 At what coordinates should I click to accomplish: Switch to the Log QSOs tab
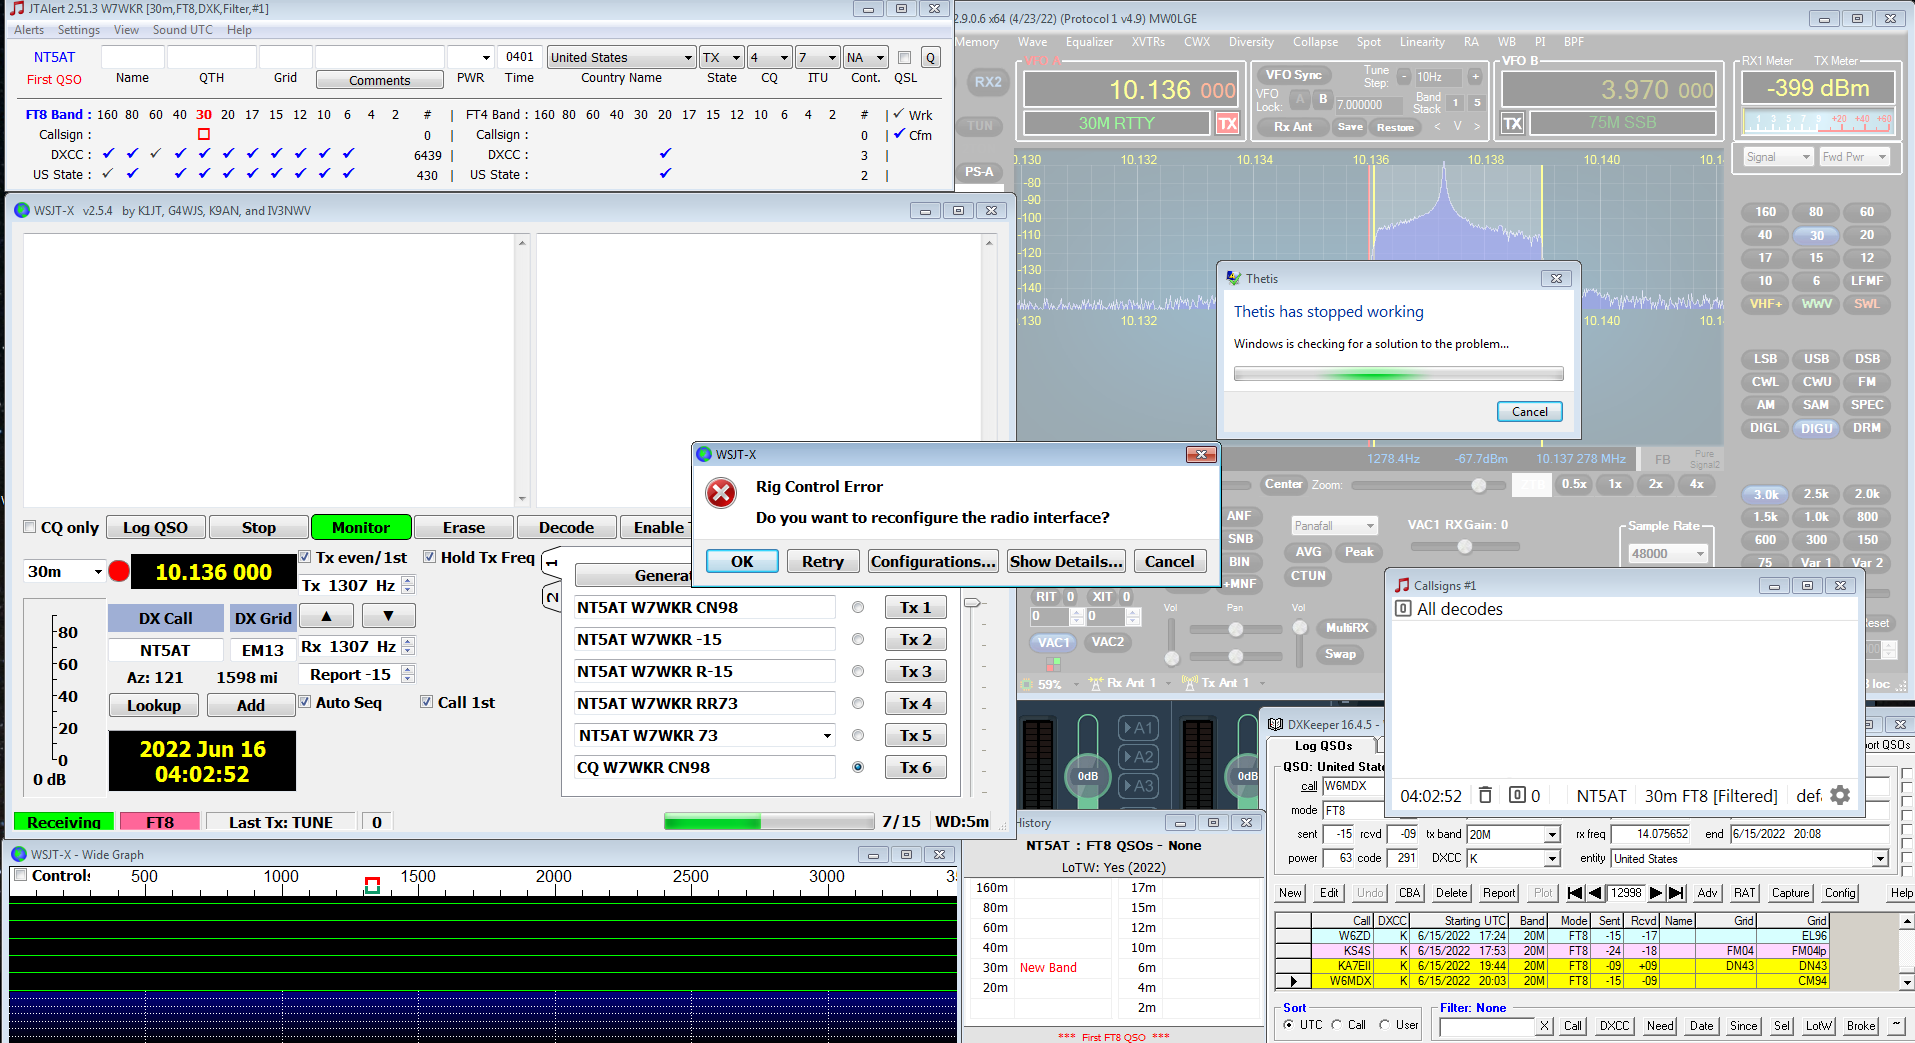[x=1323, y=746]
